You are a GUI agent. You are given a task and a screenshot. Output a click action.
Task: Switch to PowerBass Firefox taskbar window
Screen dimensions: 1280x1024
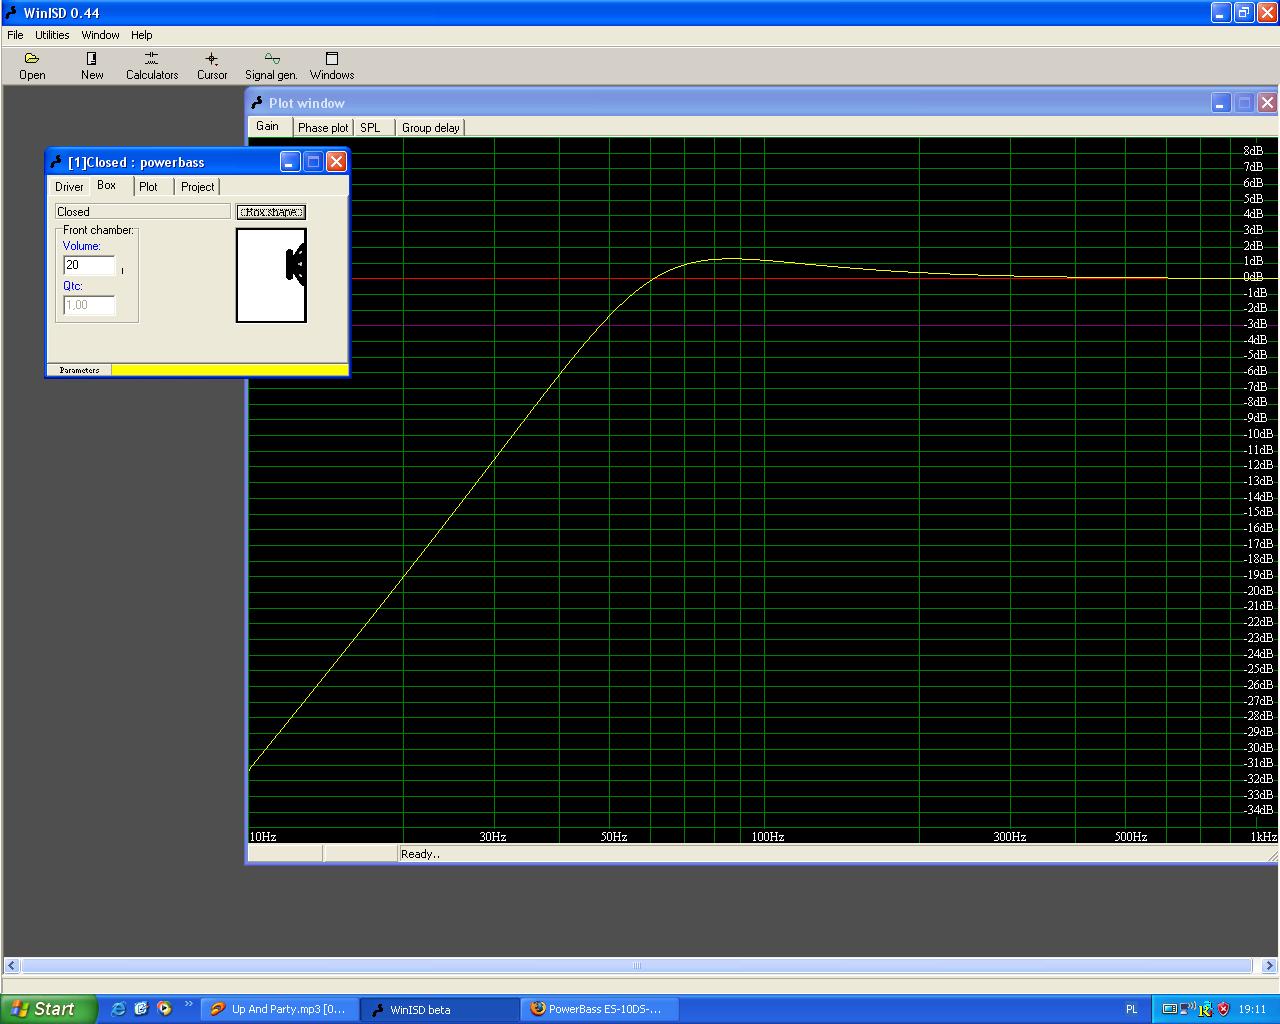tap(600, 1009)
